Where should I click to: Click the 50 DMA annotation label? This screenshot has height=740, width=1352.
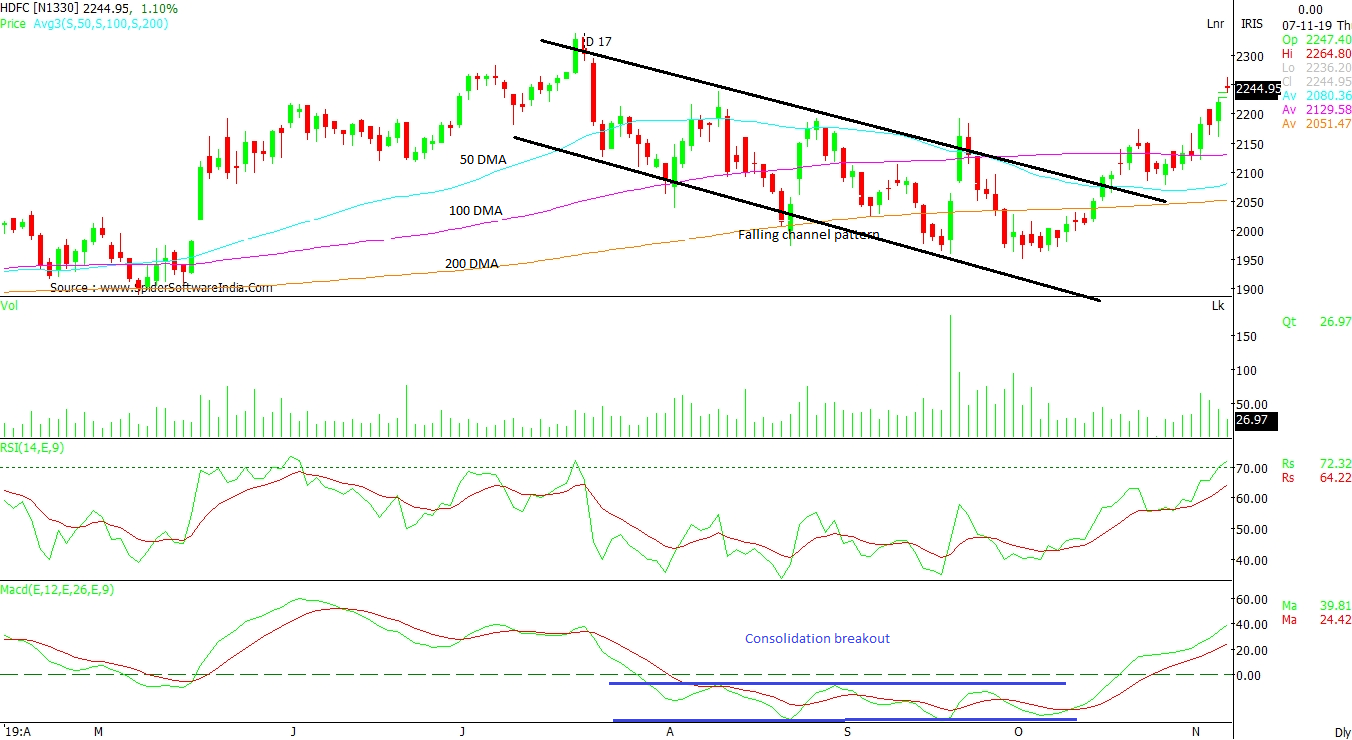point(482,159)
